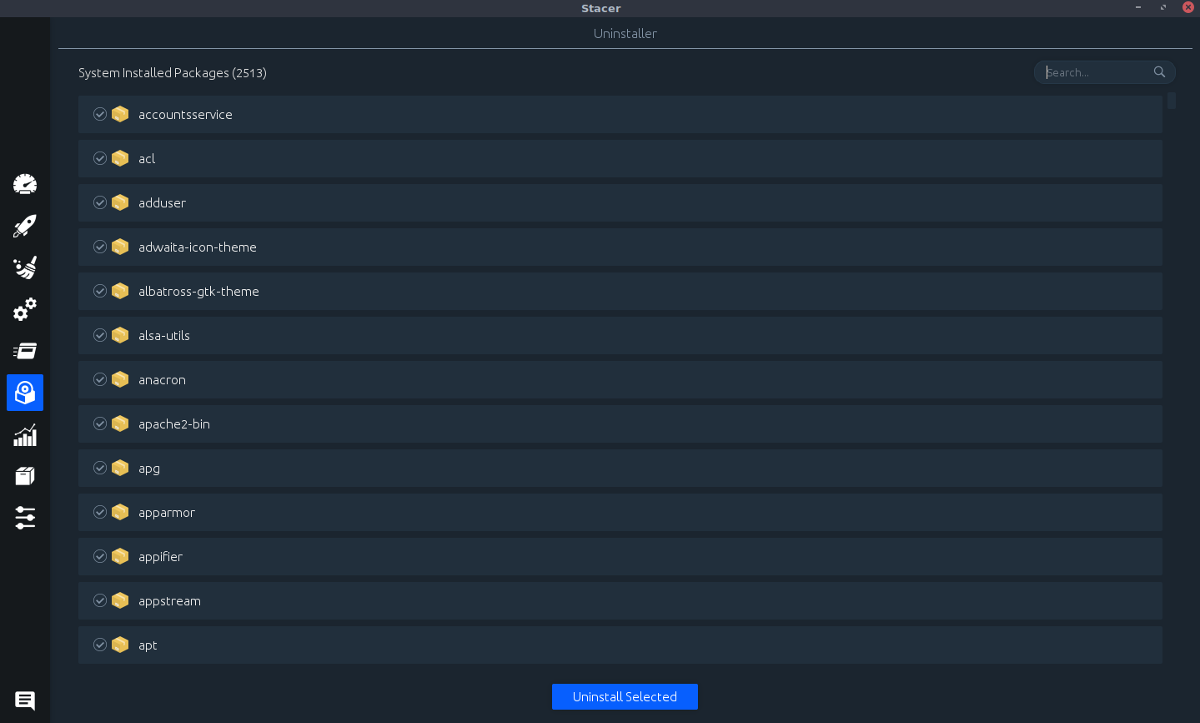Click package icon next to albatross-gtk-theme
Screen dimensions: 1200x723
(120, 291)
